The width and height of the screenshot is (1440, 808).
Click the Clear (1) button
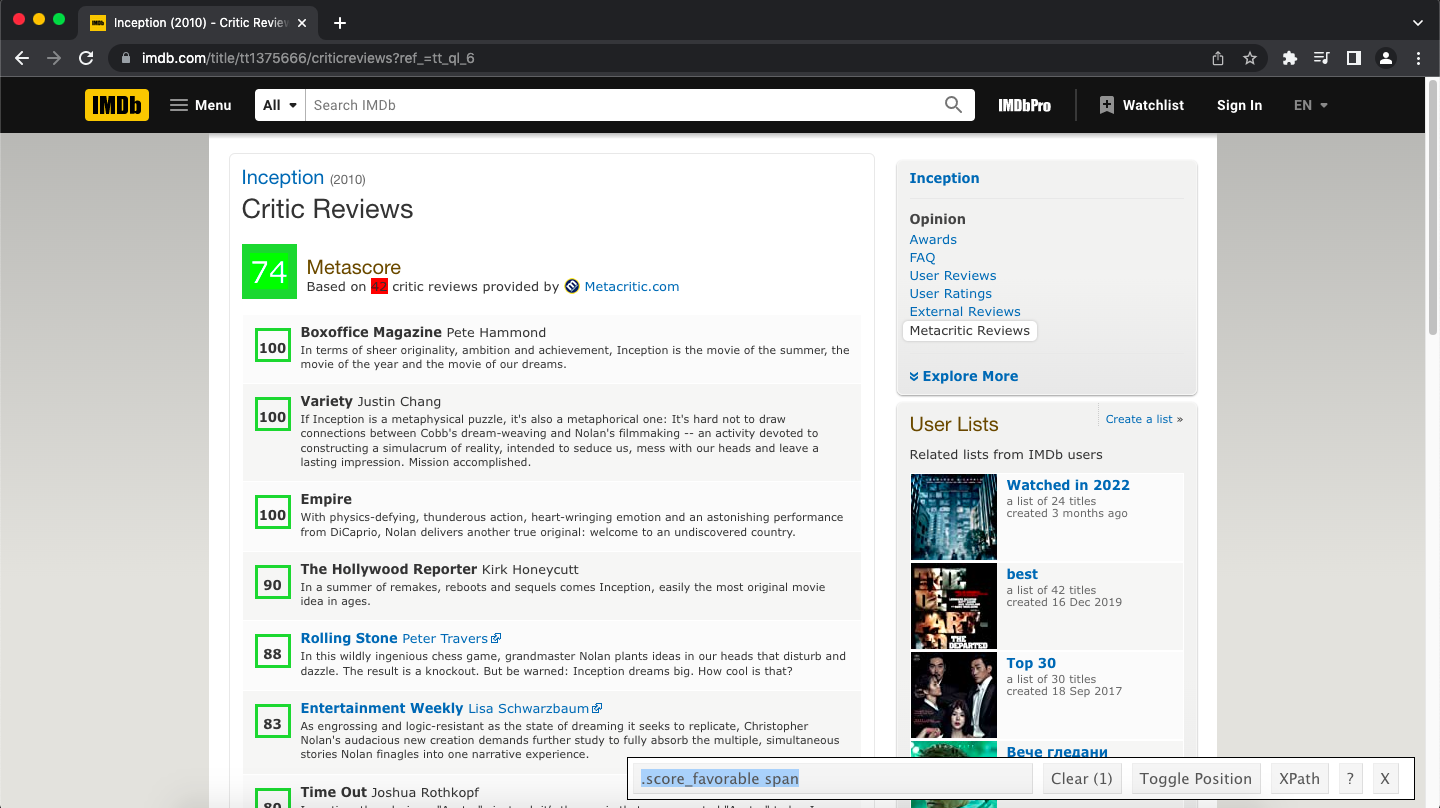(1082, 779)
